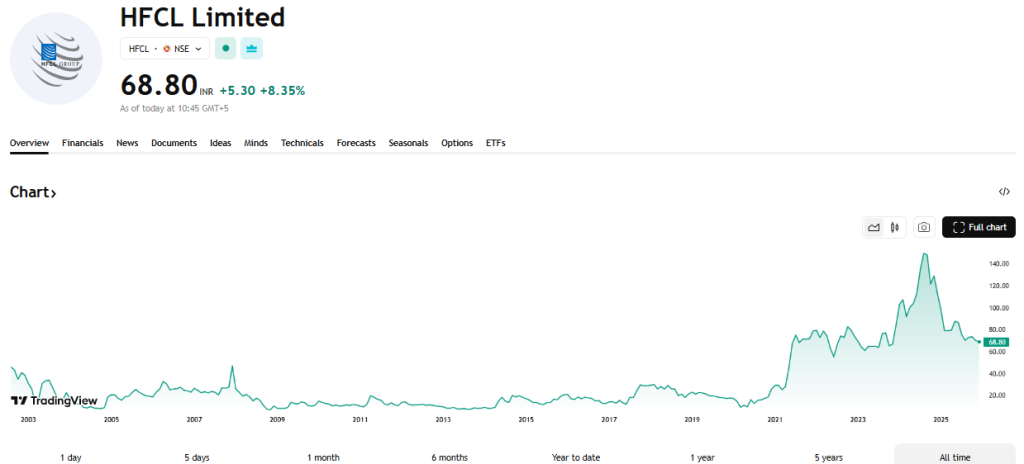1024x464 pixels.
Task: Open the Full chart button
Action: click(979, 227)
